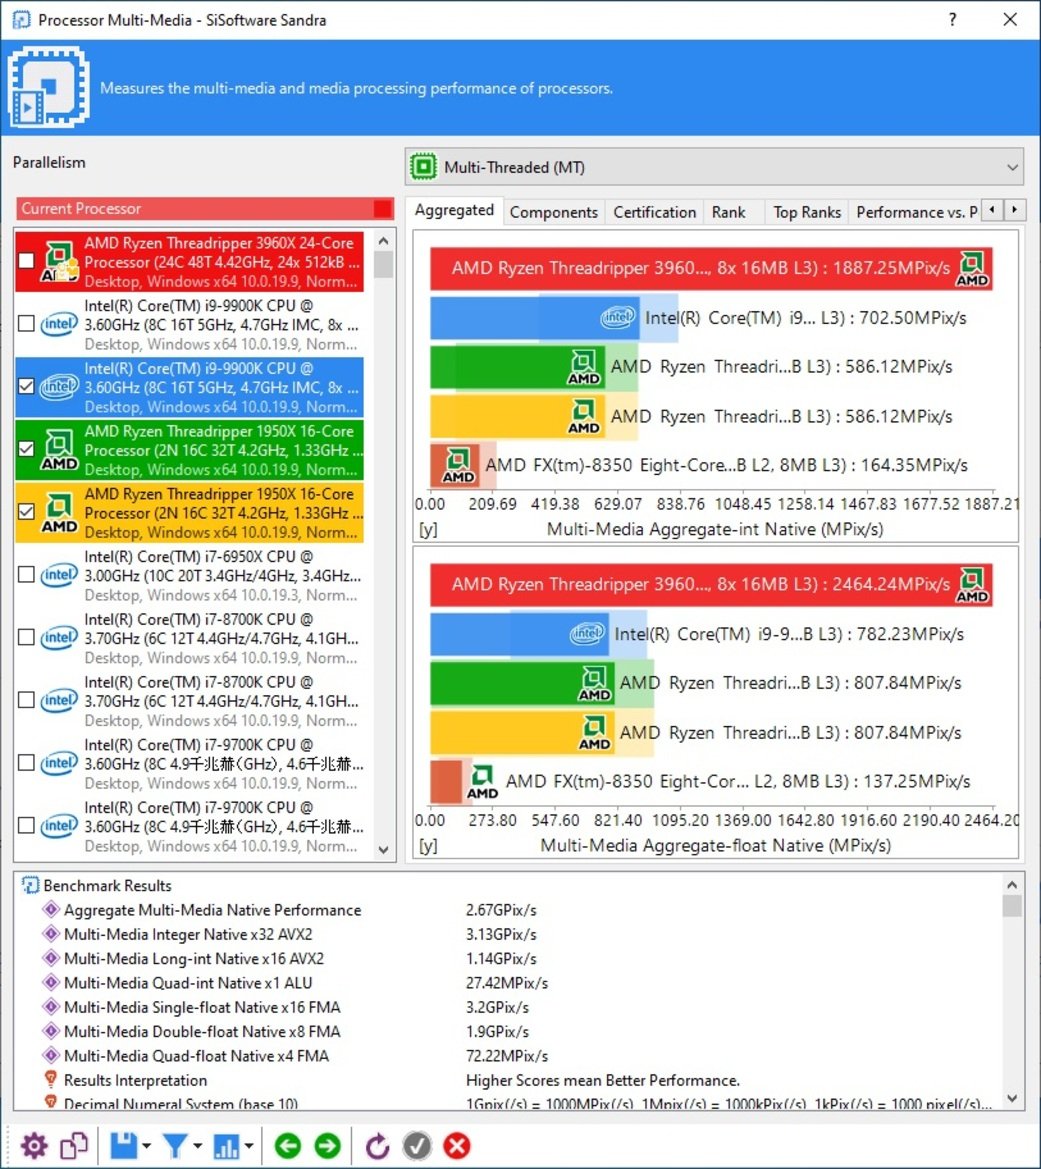This screenshot has height=1169, width=1041.
Task: Click the purple refresh icon
Action: pos(377,1146)
